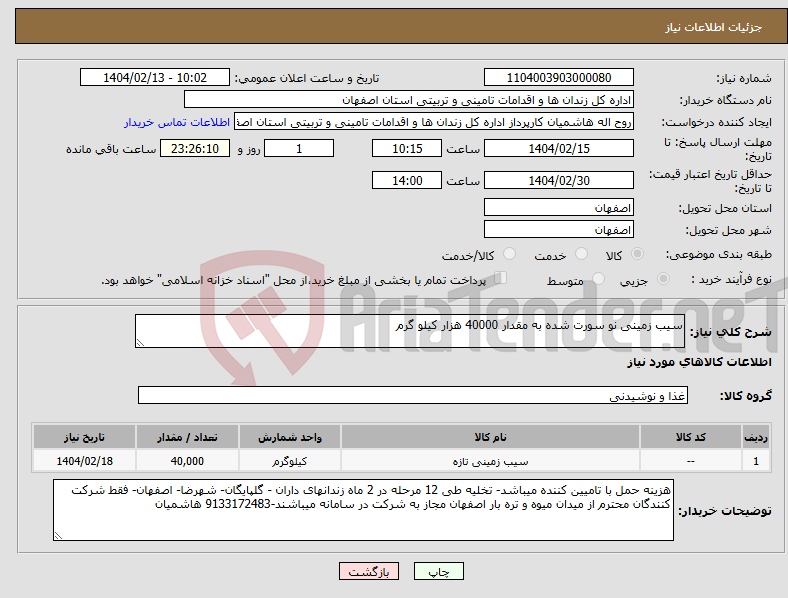Click need date cell 1404/02/18

84,461
